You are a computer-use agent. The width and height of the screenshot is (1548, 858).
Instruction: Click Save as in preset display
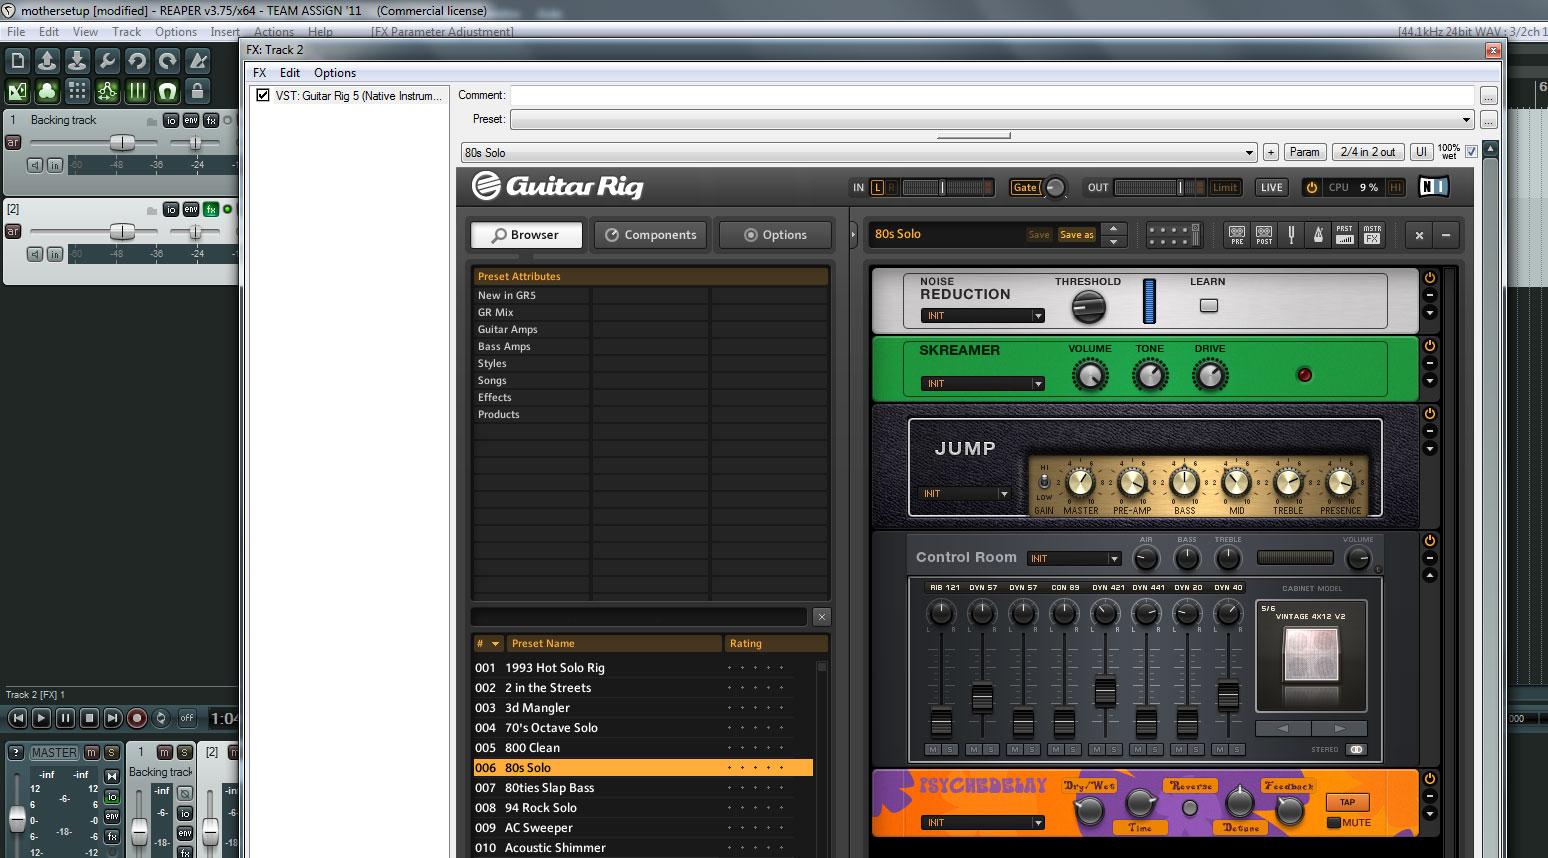(x=1076, y=235)
